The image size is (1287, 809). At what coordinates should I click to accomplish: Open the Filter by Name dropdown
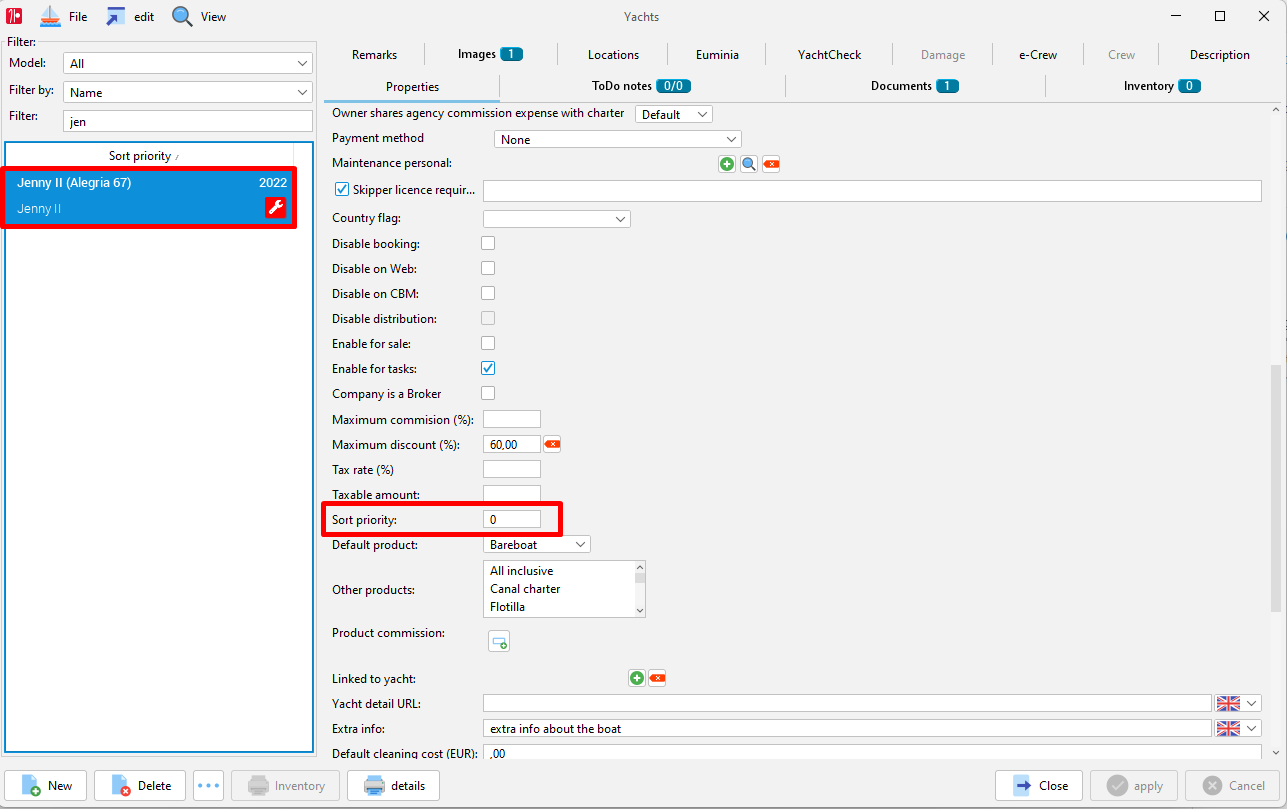[x=188, y=92]
